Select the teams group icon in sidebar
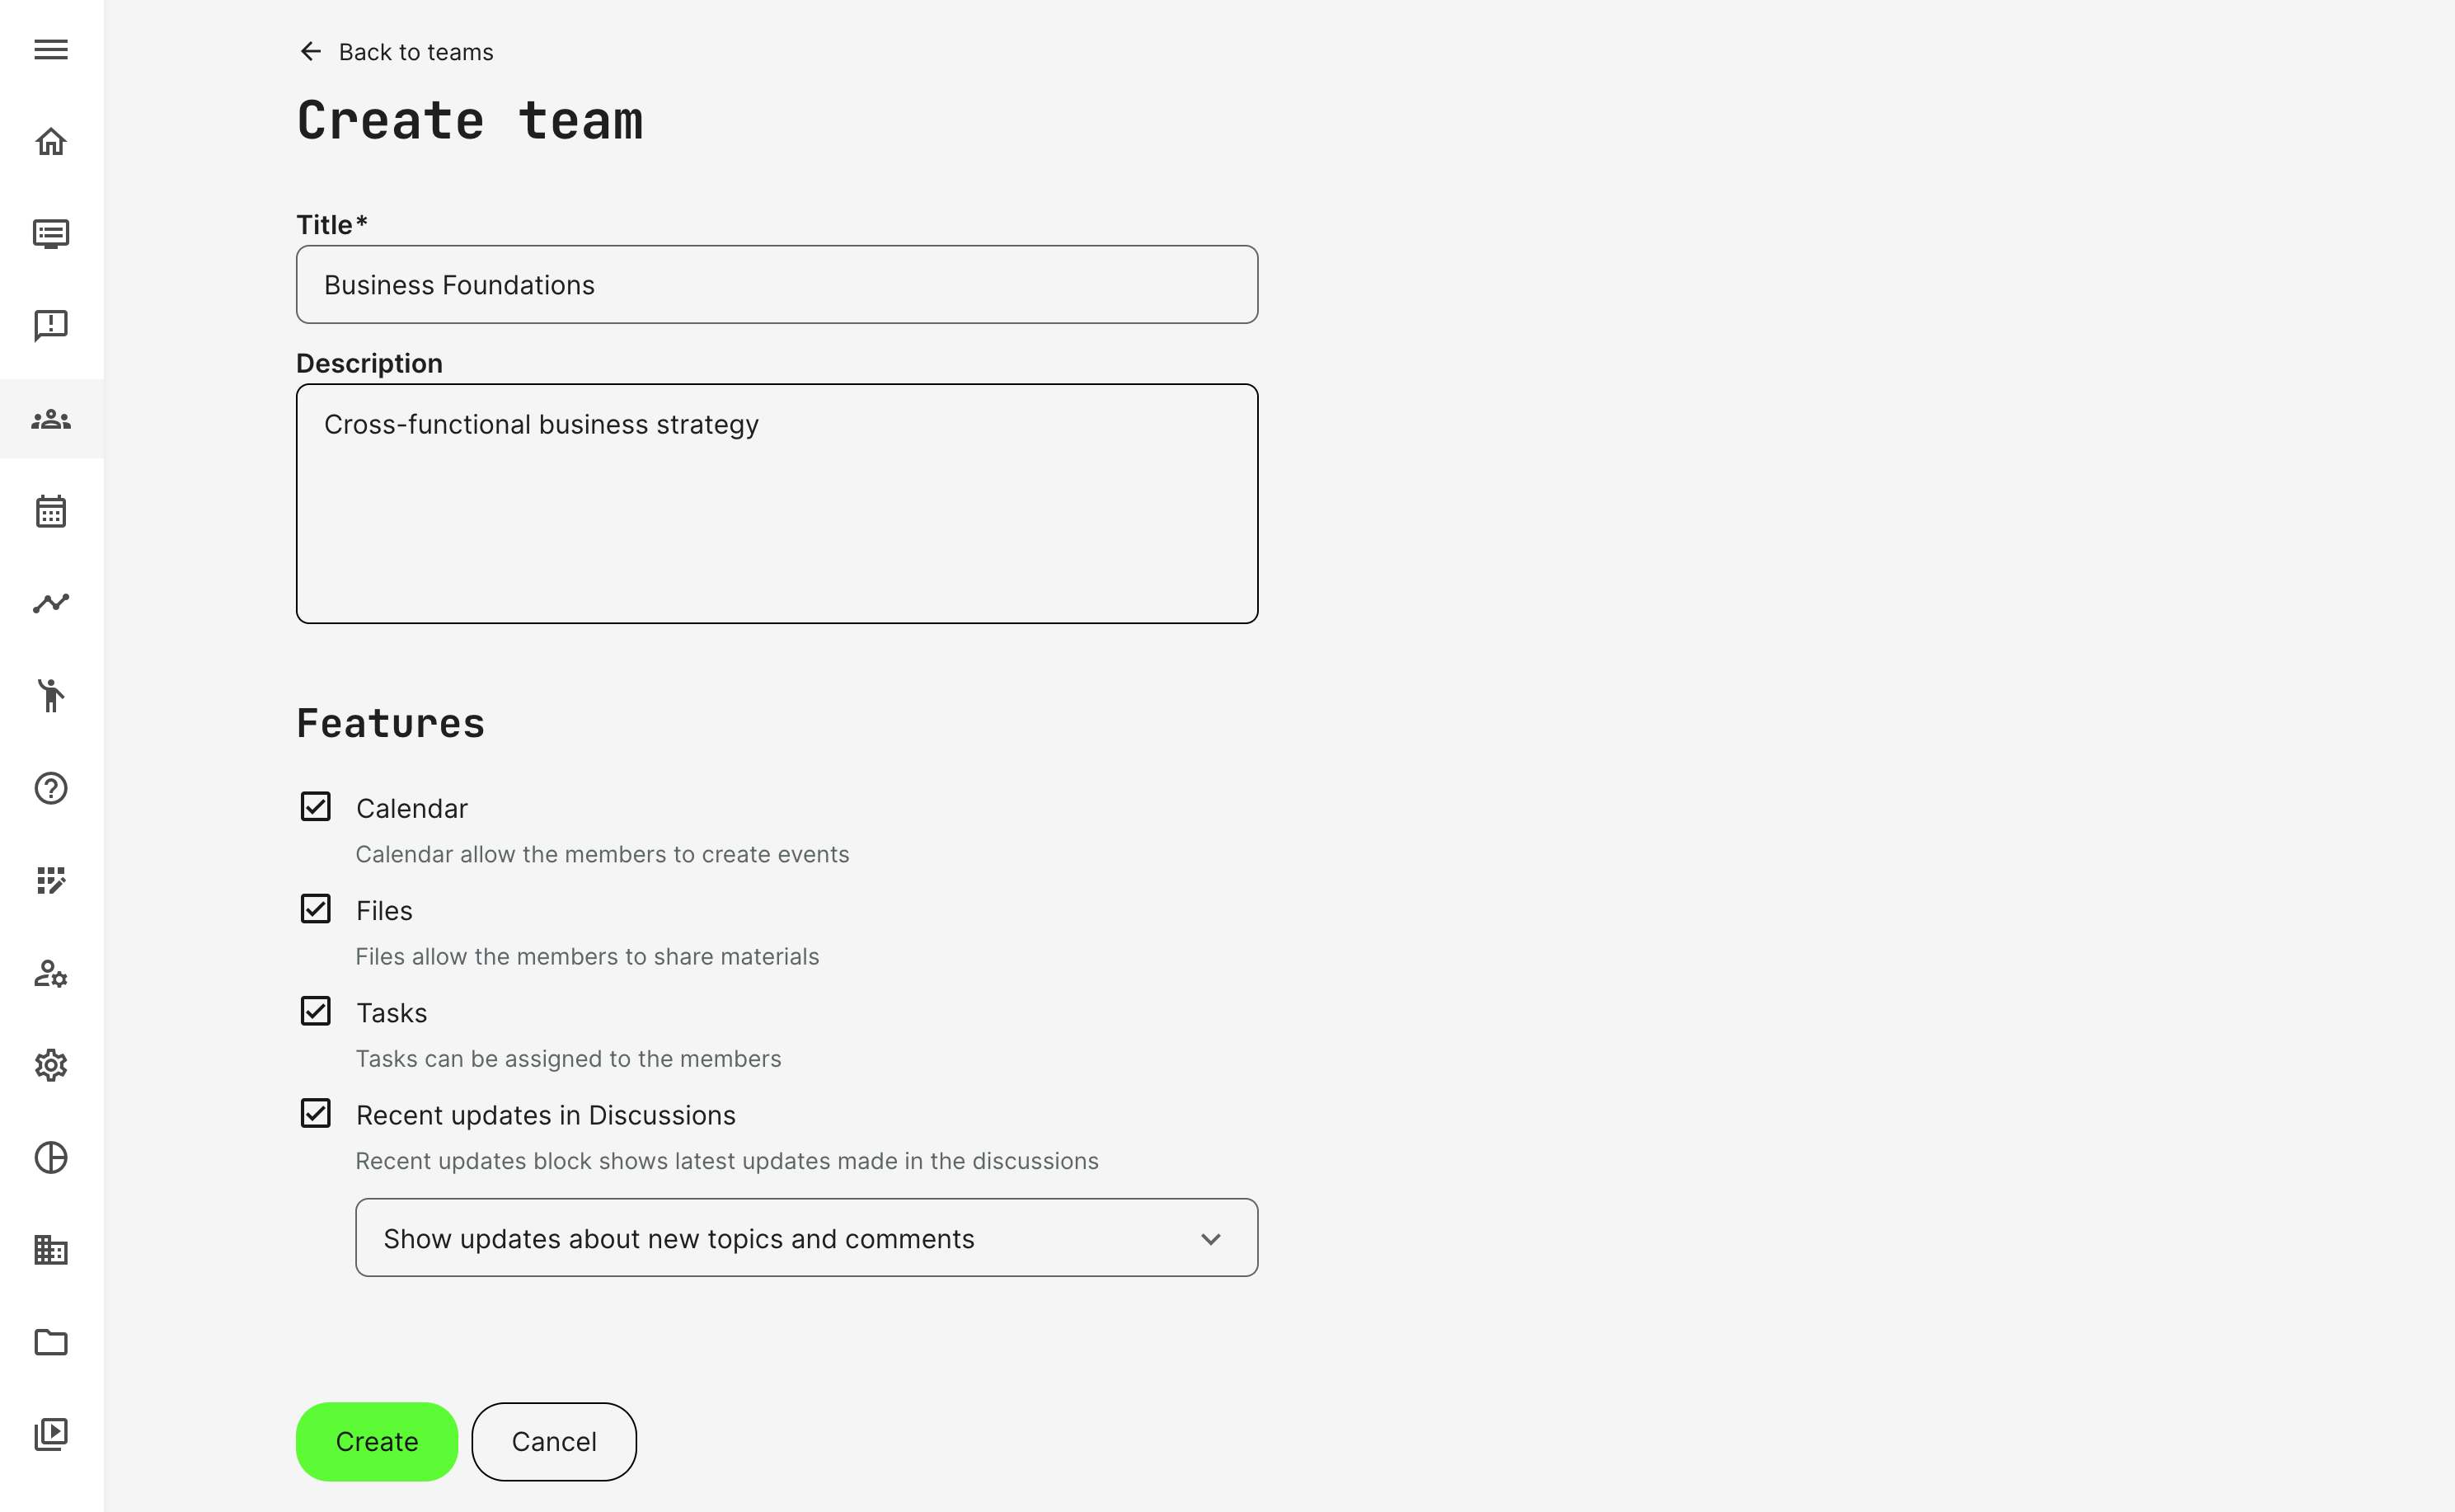 51,420
